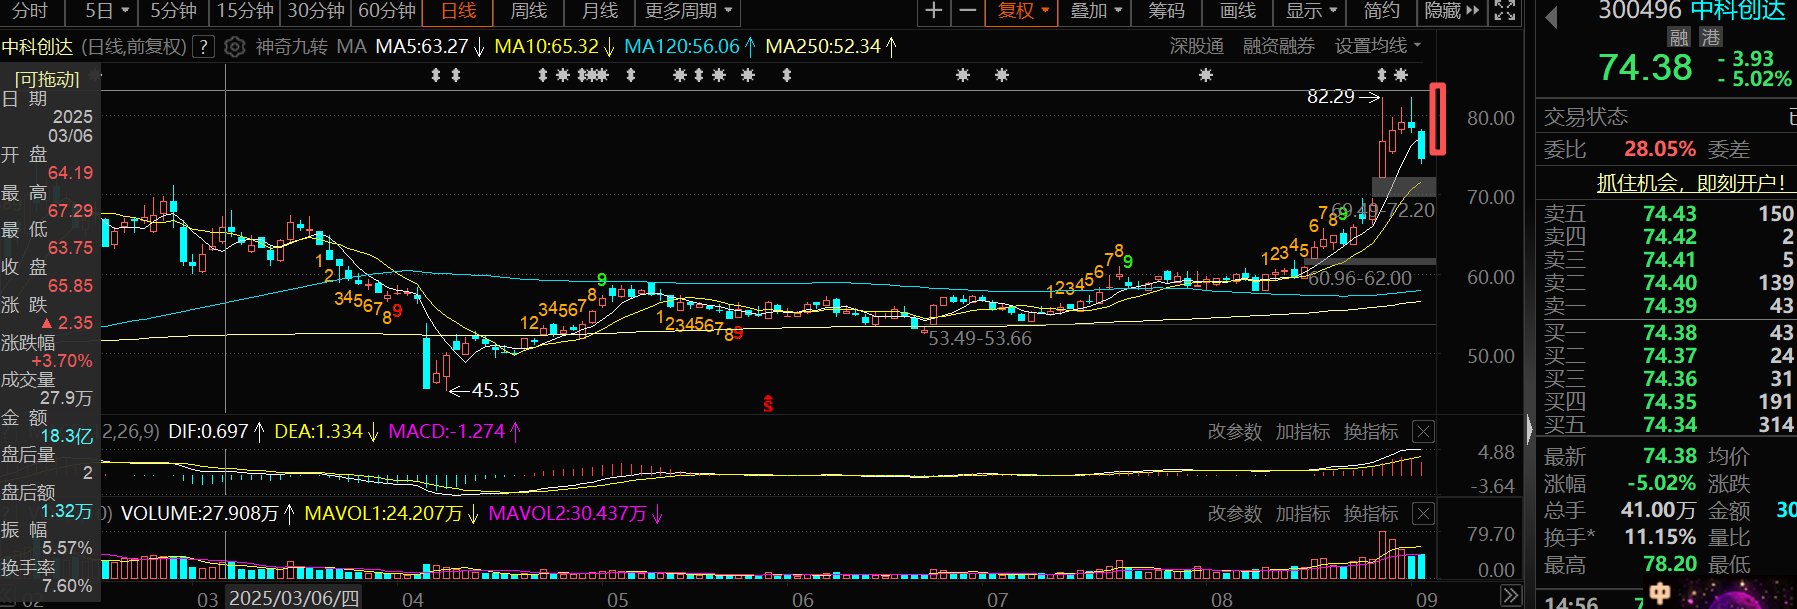Expand the 更多周期 dropdown
This screenshot has width=1797, height=609.
(x=689, y=11)
